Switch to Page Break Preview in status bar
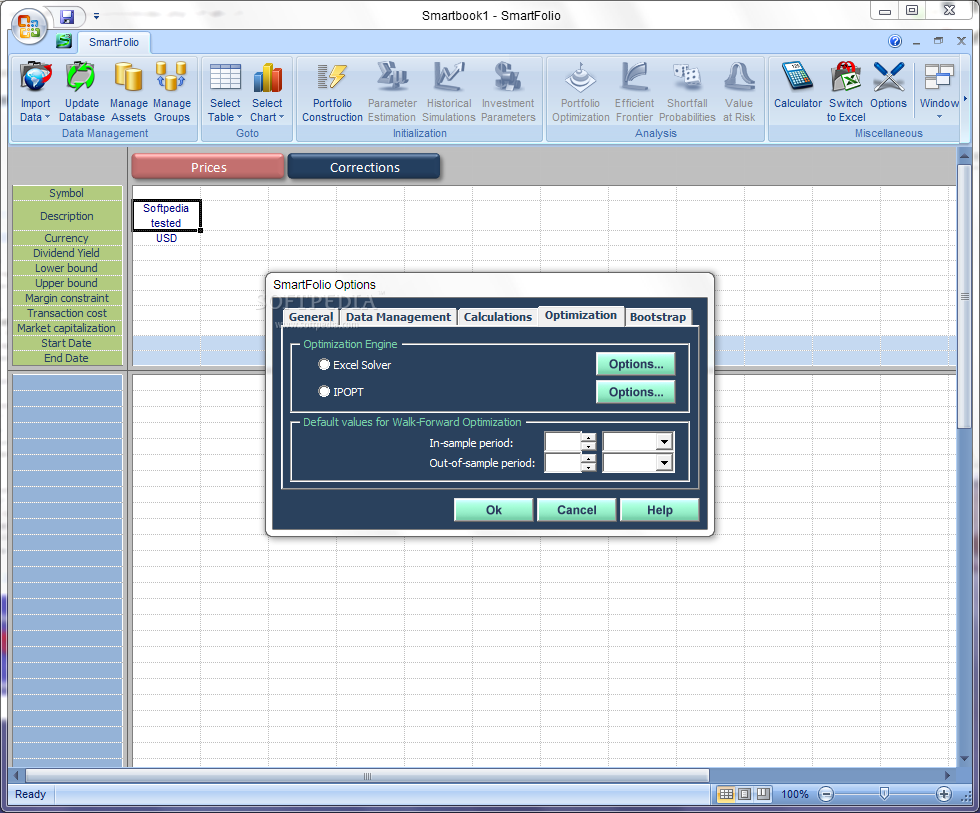Image resolution: width=980 pixels, height=813 pixels. 763,794
